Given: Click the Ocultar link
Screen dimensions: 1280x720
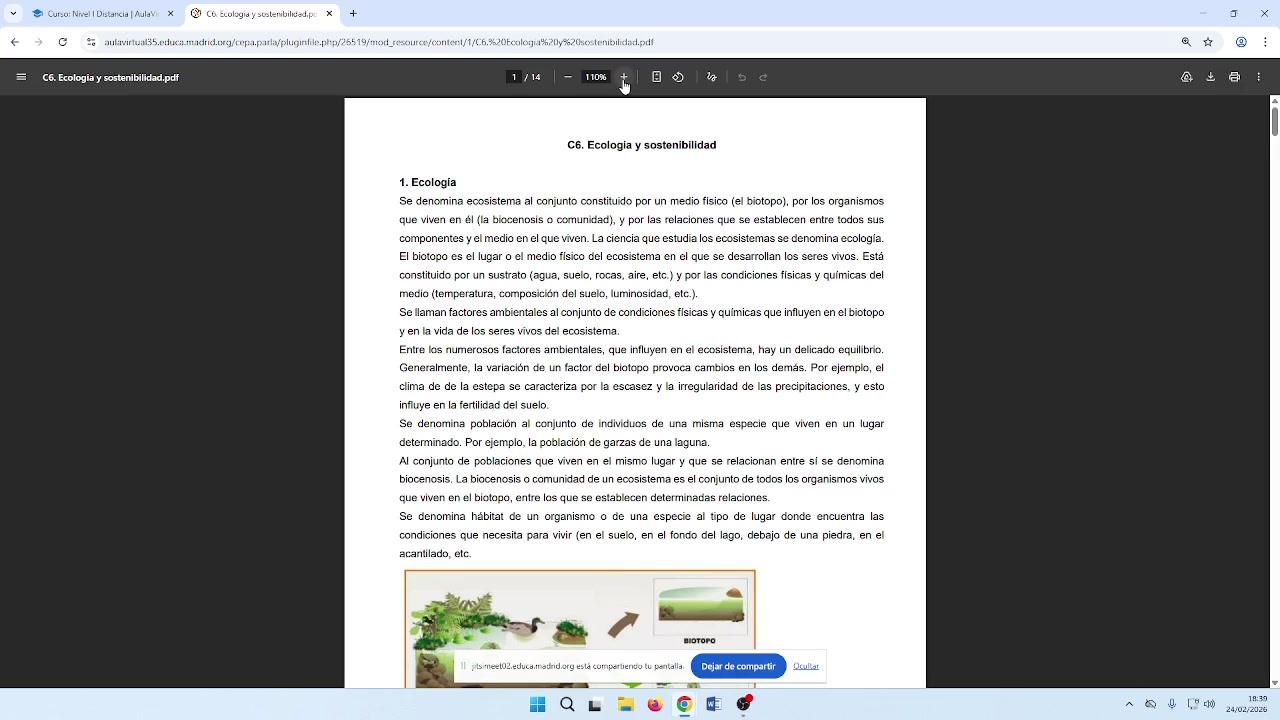Looking at the screenshot, I should point(806,666).
